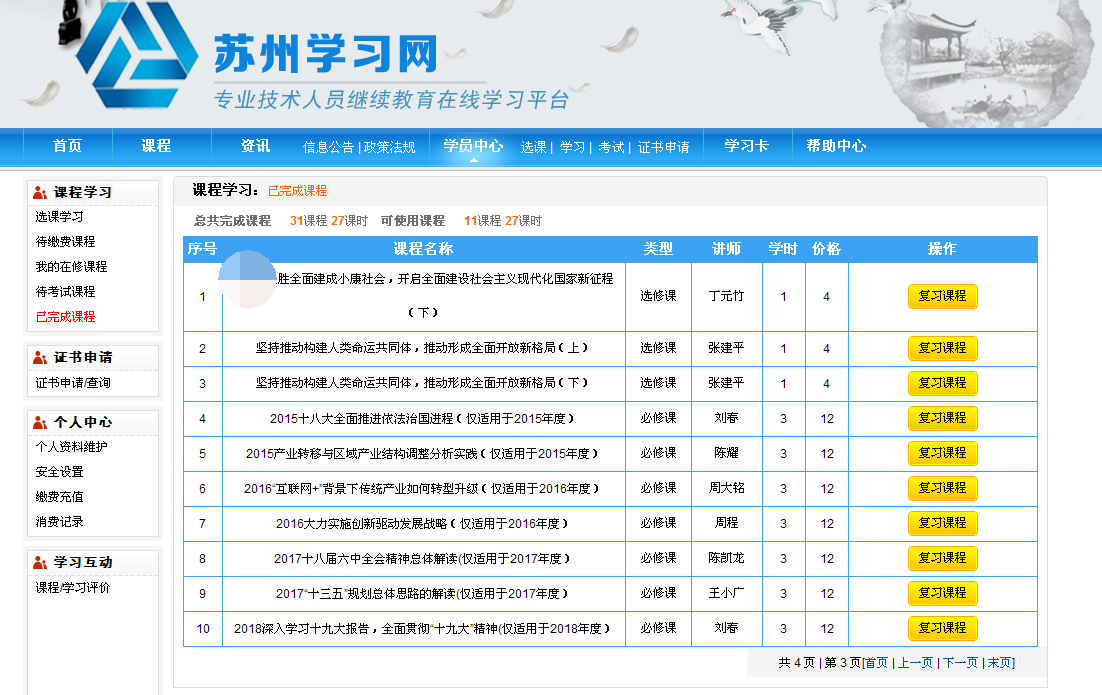The width and height of the screenshot is (1102, 695).
Task: Open the 学习卡 navigation item
Action: click(746, 146)
